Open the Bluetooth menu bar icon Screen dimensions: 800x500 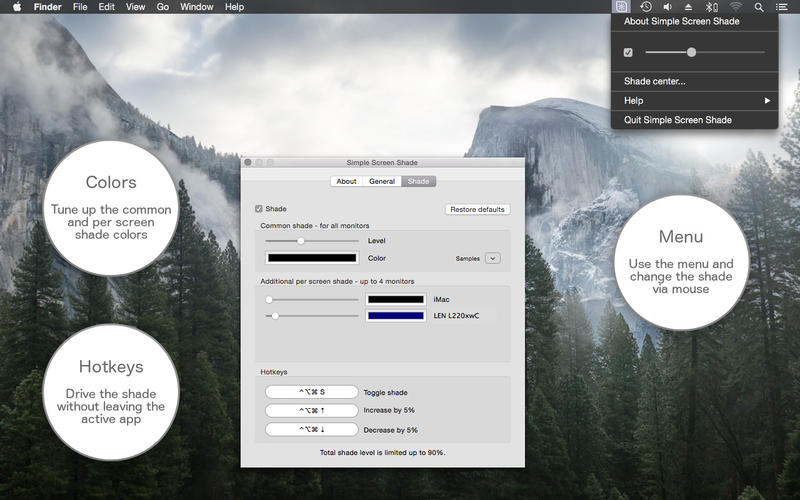point(711,7)
